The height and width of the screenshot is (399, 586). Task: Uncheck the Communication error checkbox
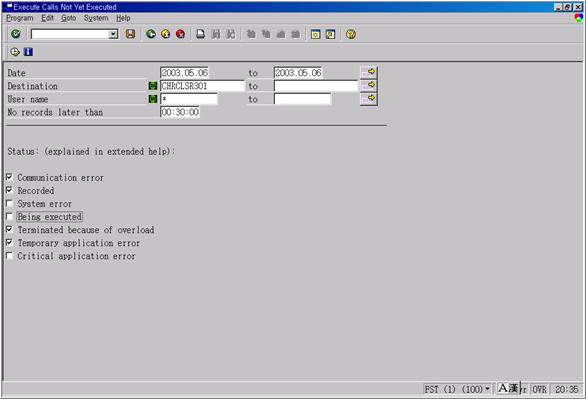[x=9, y=177]
